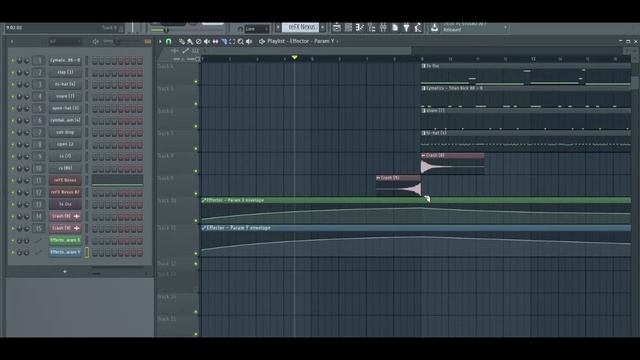The image size is (640, 360).
Task: Select the slip tool in playlist toolbar
Action: click(216, 41)
